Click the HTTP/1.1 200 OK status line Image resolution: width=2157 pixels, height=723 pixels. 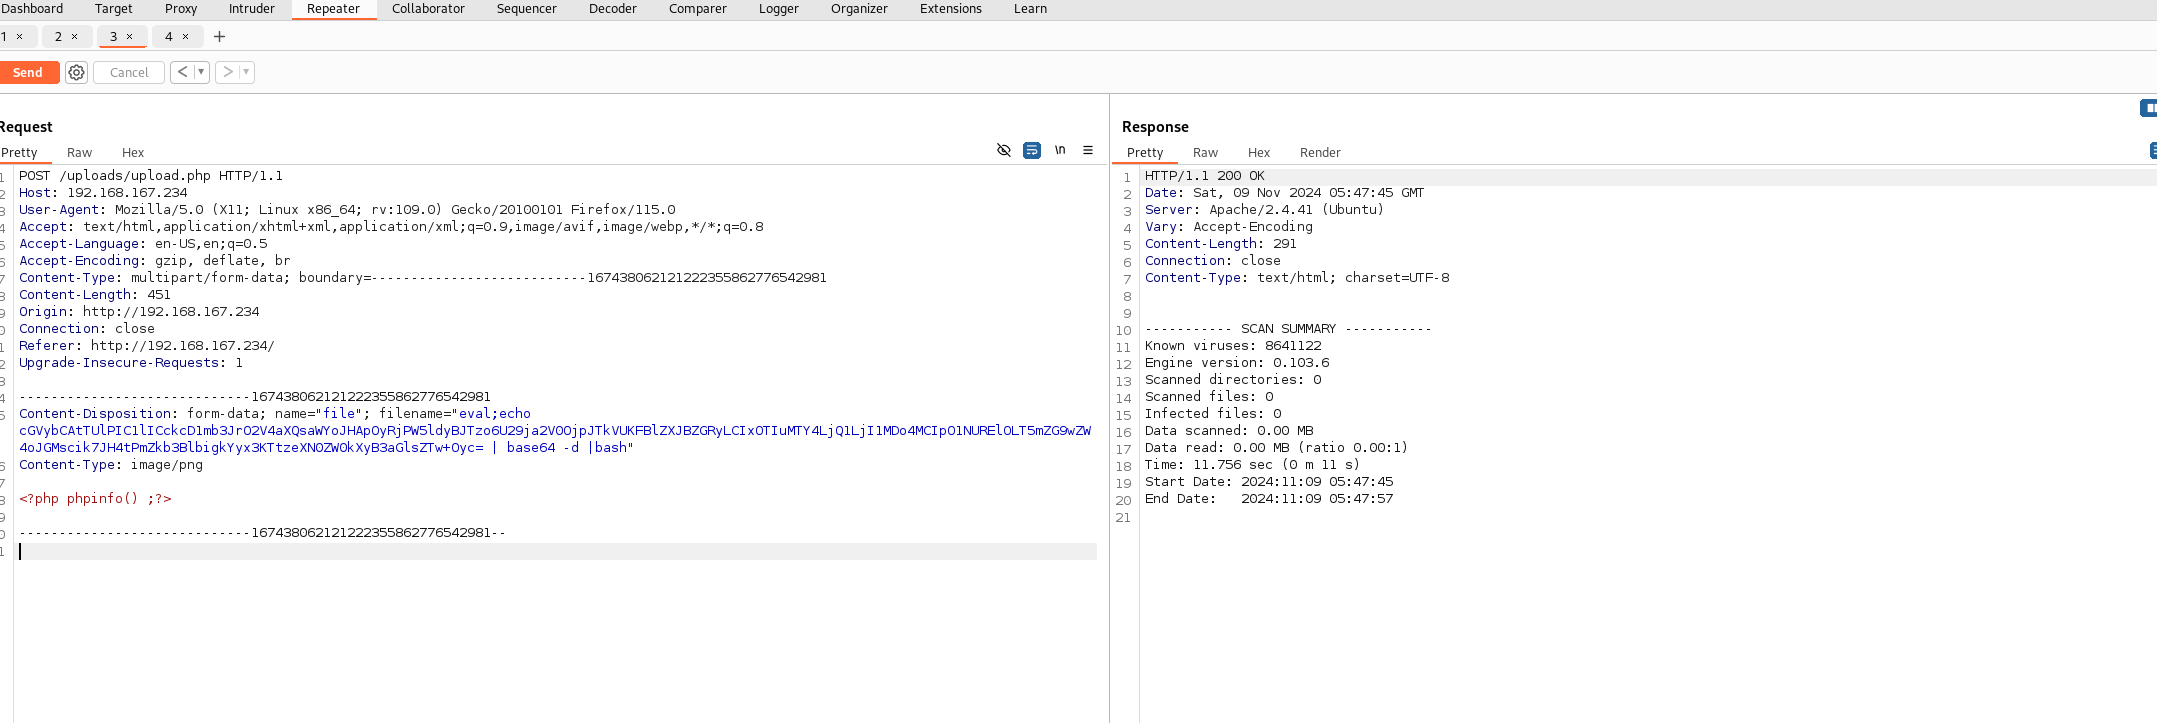1205,176
